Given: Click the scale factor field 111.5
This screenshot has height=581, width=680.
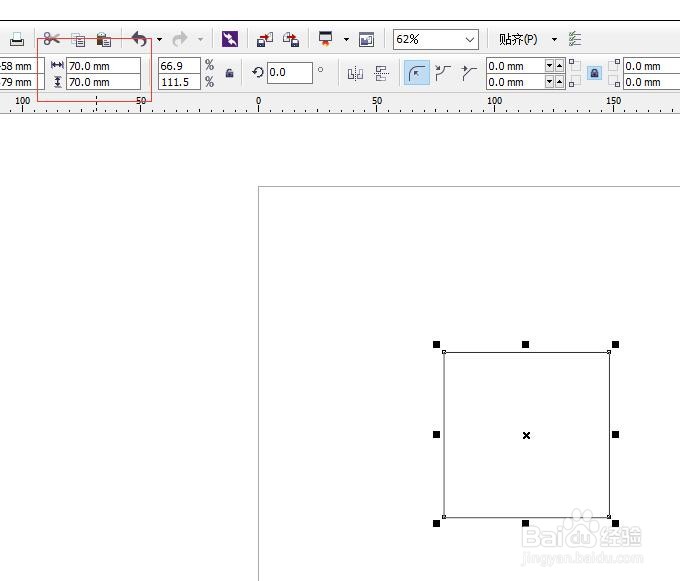Looking at the screenshot, I should (179, 82).
